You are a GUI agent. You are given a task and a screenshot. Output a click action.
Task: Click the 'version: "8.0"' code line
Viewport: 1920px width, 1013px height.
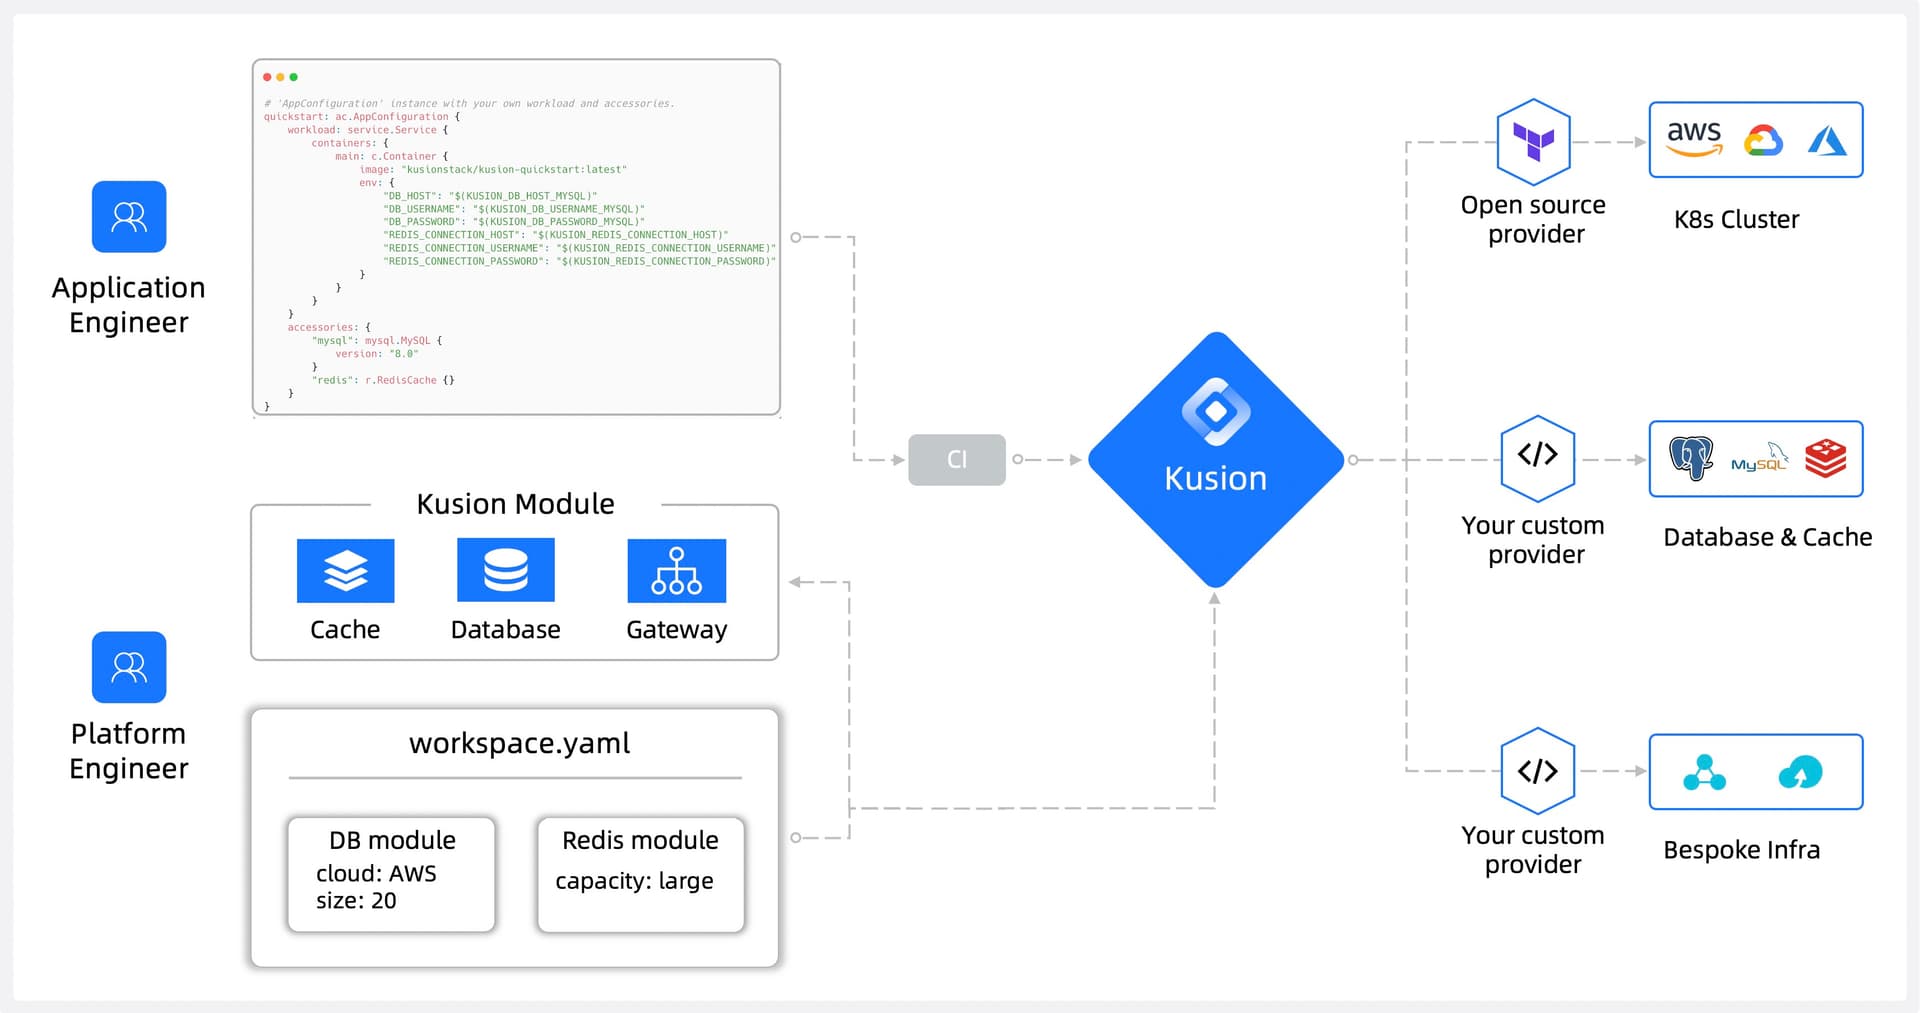coord(376,354)
